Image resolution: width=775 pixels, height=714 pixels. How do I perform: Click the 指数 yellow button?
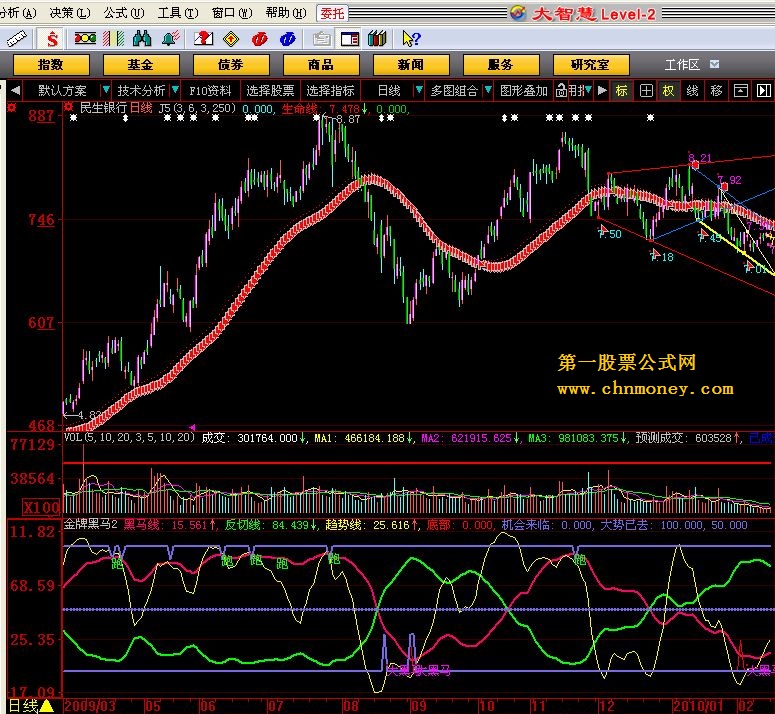click(x=51, y=65)
